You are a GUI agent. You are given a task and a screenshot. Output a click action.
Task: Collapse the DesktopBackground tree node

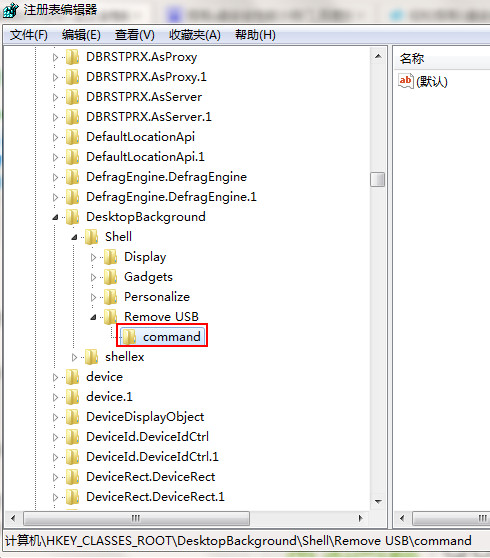pos(55,217)
